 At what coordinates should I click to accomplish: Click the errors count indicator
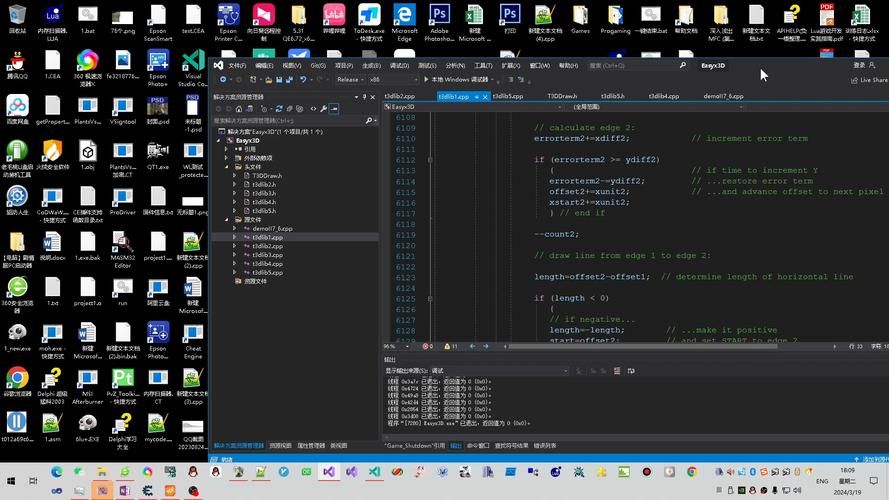point(427,346)
